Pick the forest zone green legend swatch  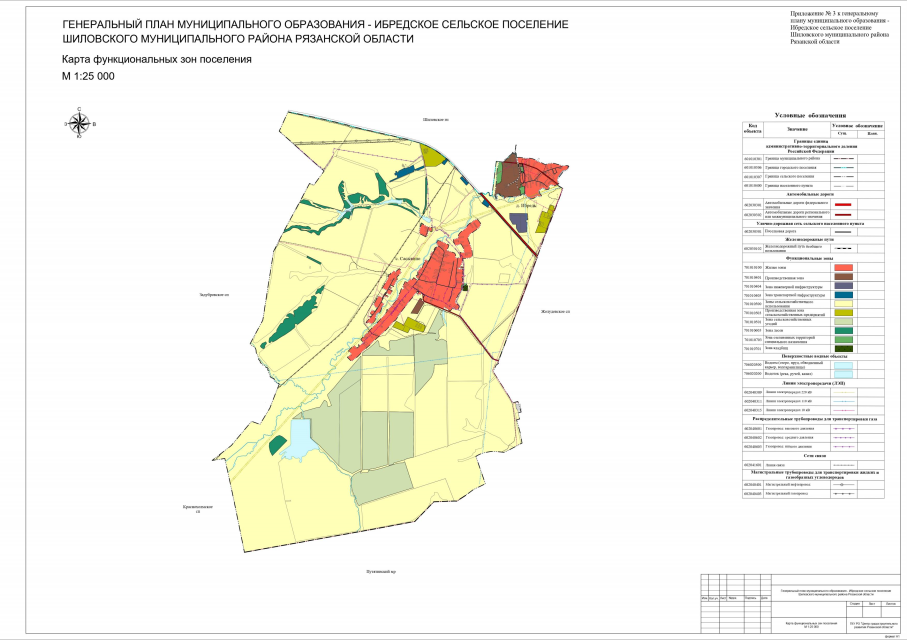[x=842, y=330]
